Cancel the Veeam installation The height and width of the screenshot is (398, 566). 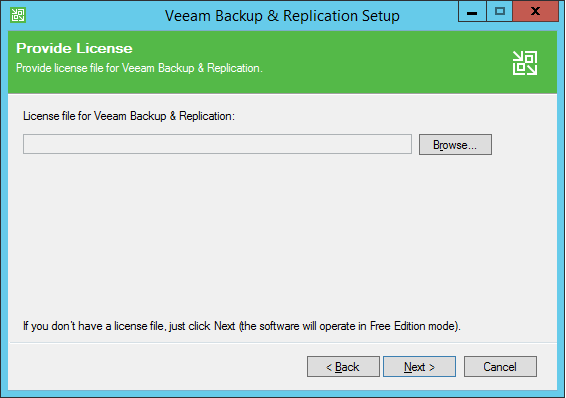click(500, 367)
